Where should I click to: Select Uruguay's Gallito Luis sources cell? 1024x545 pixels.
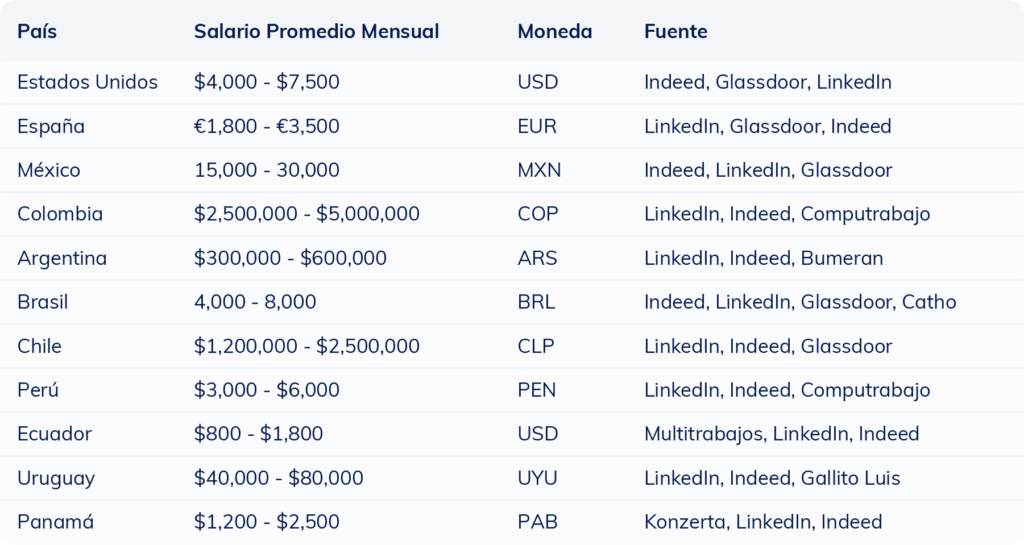tap(772, 478)
